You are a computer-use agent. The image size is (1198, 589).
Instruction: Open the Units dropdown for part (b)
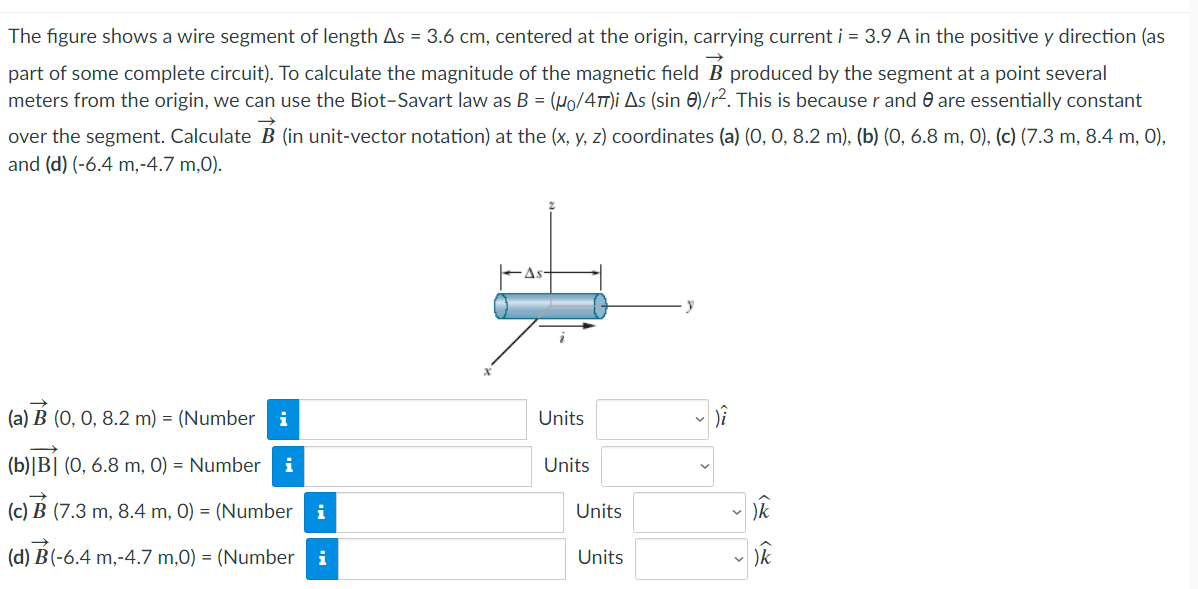[x=657, y=466]
